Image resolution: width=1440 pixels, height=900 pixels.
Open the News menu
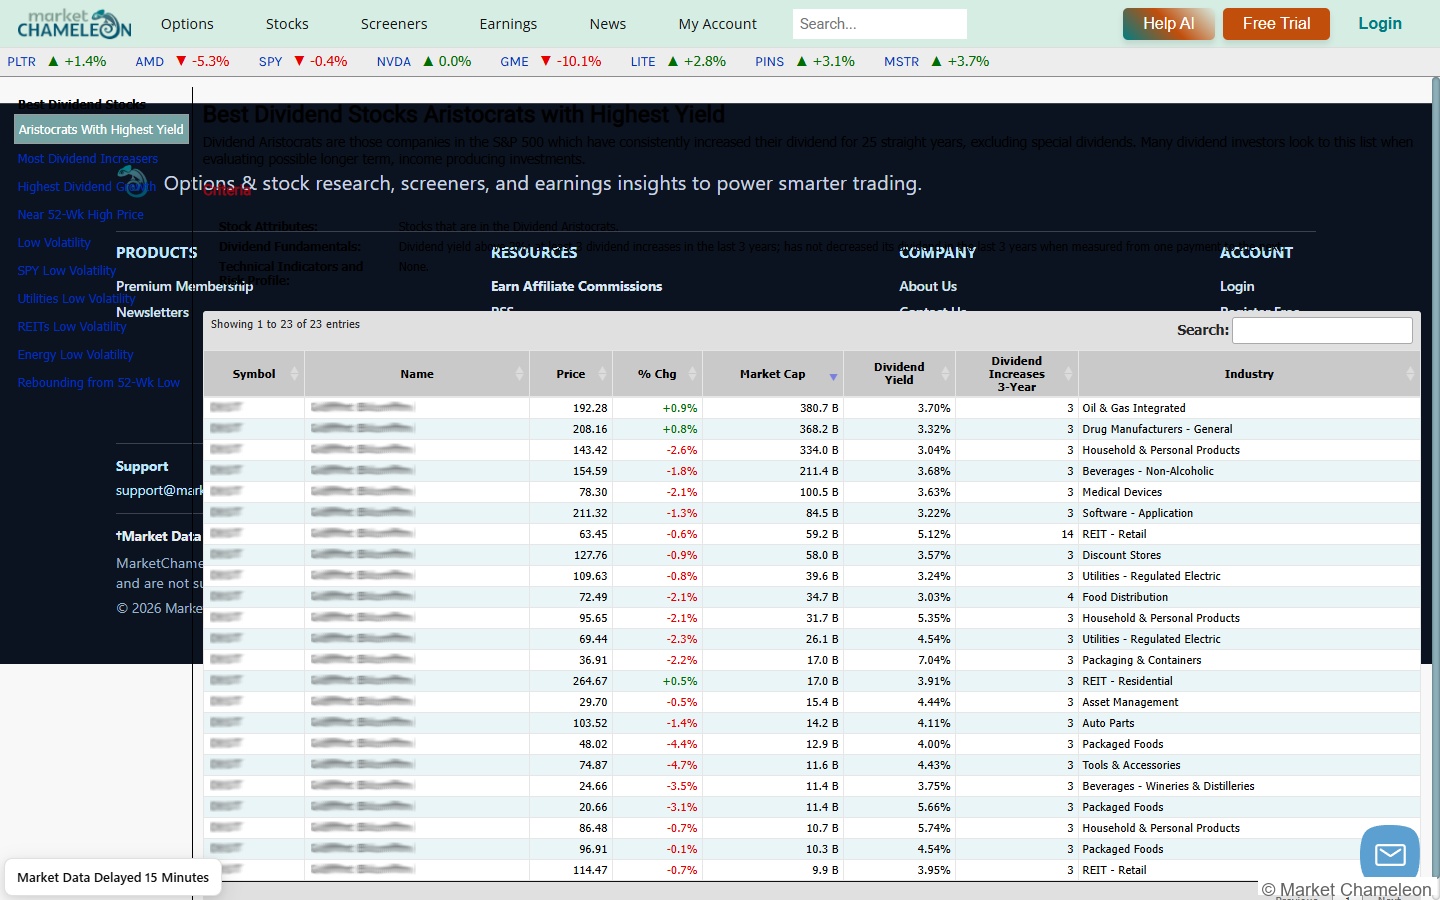[x=608, y=24]
